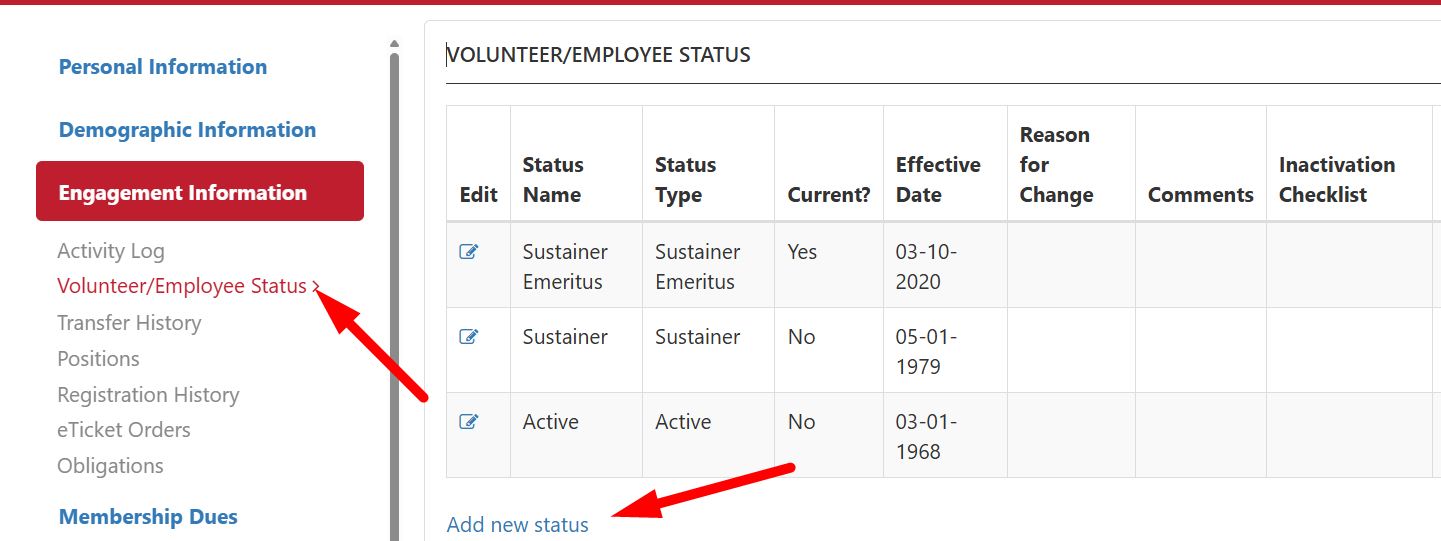Screen dimensions: 1441x541
Task: Click 'Sustainer Emeritus' in Status Name column
Action: click(565, 267)
